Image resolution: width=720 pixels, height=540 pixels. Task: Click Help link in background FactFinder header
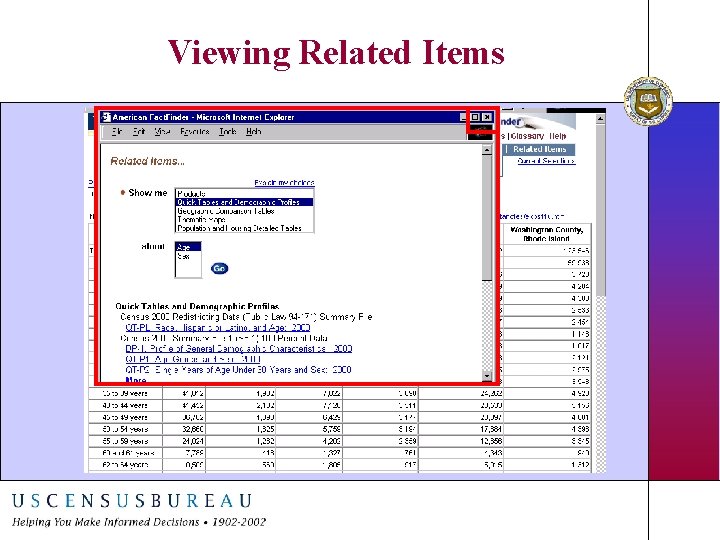(558, 136)
